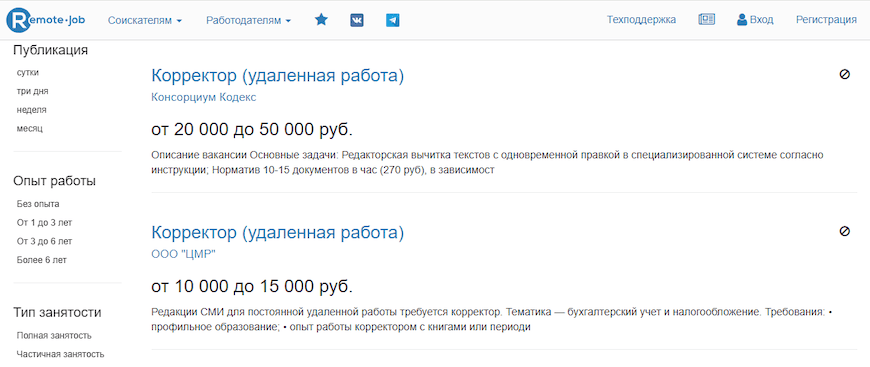Open Корректор vacancy from ООО "ЦМР"
Viewport: 870px width, 367px height.
click(x=277, y=233)
